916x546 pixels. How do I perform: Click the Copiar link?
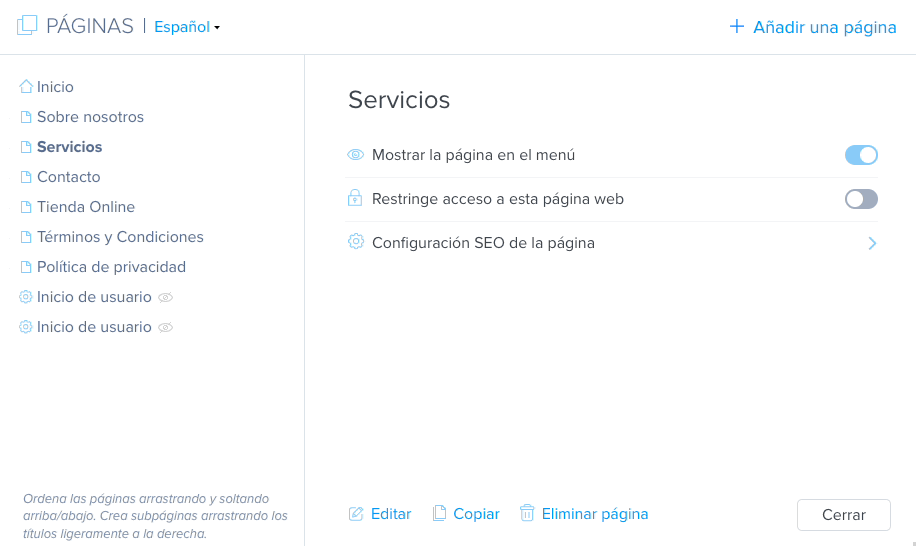[x=476, y=514]
